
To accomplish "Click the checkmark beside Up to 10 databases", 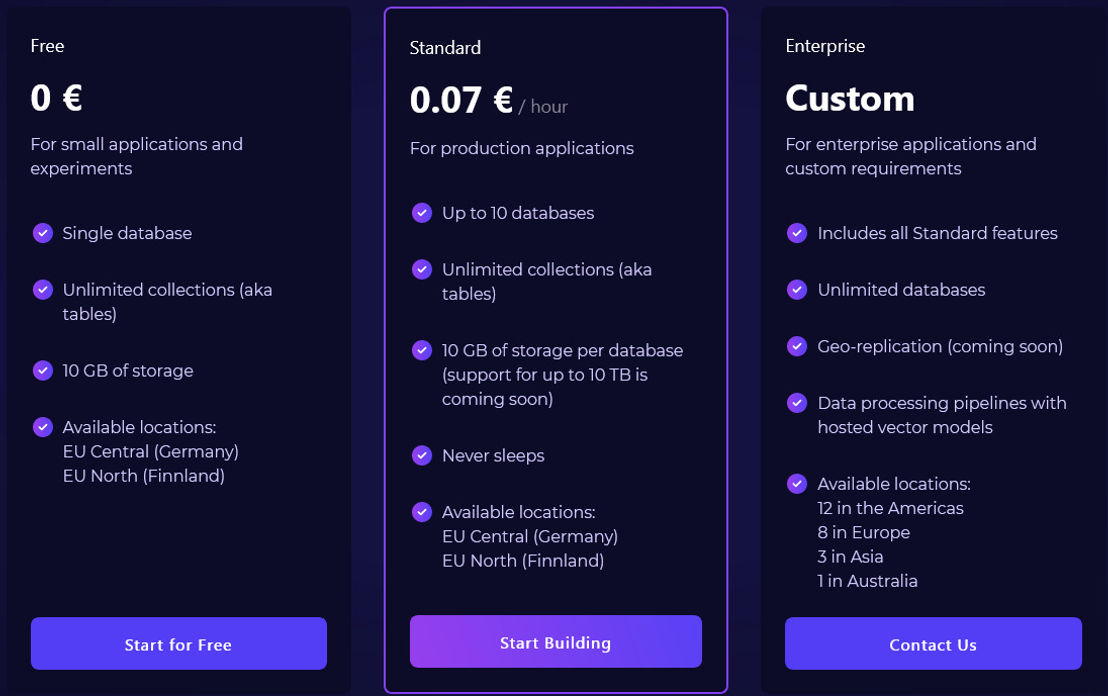I will 422,213.
